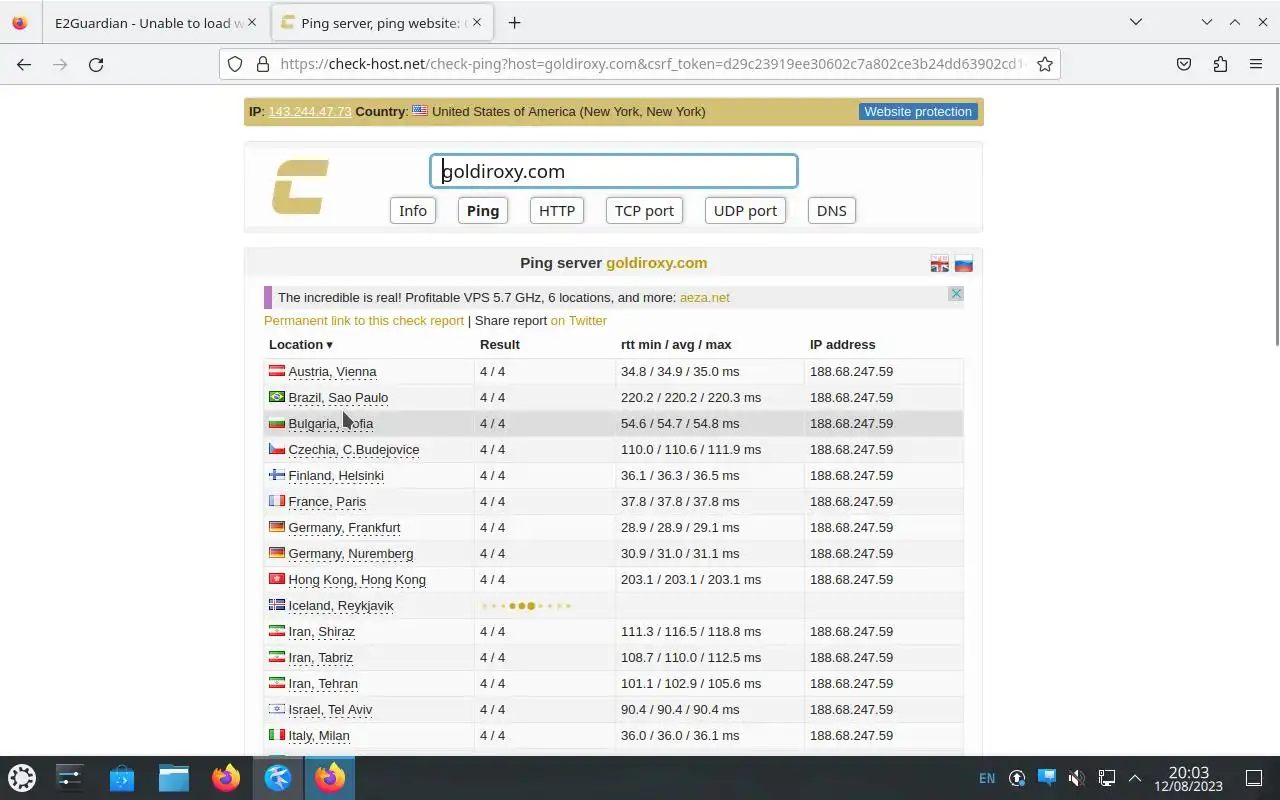Open the Hong Kong, Hong Kong node link

(x=357, y=580)
